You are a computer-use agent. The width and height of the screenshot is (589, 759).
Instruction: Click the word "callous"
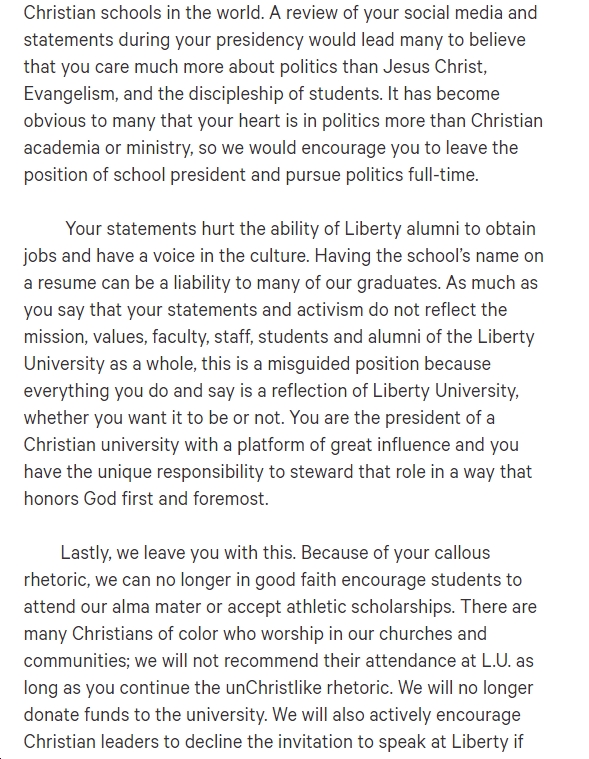coord(462,552)
